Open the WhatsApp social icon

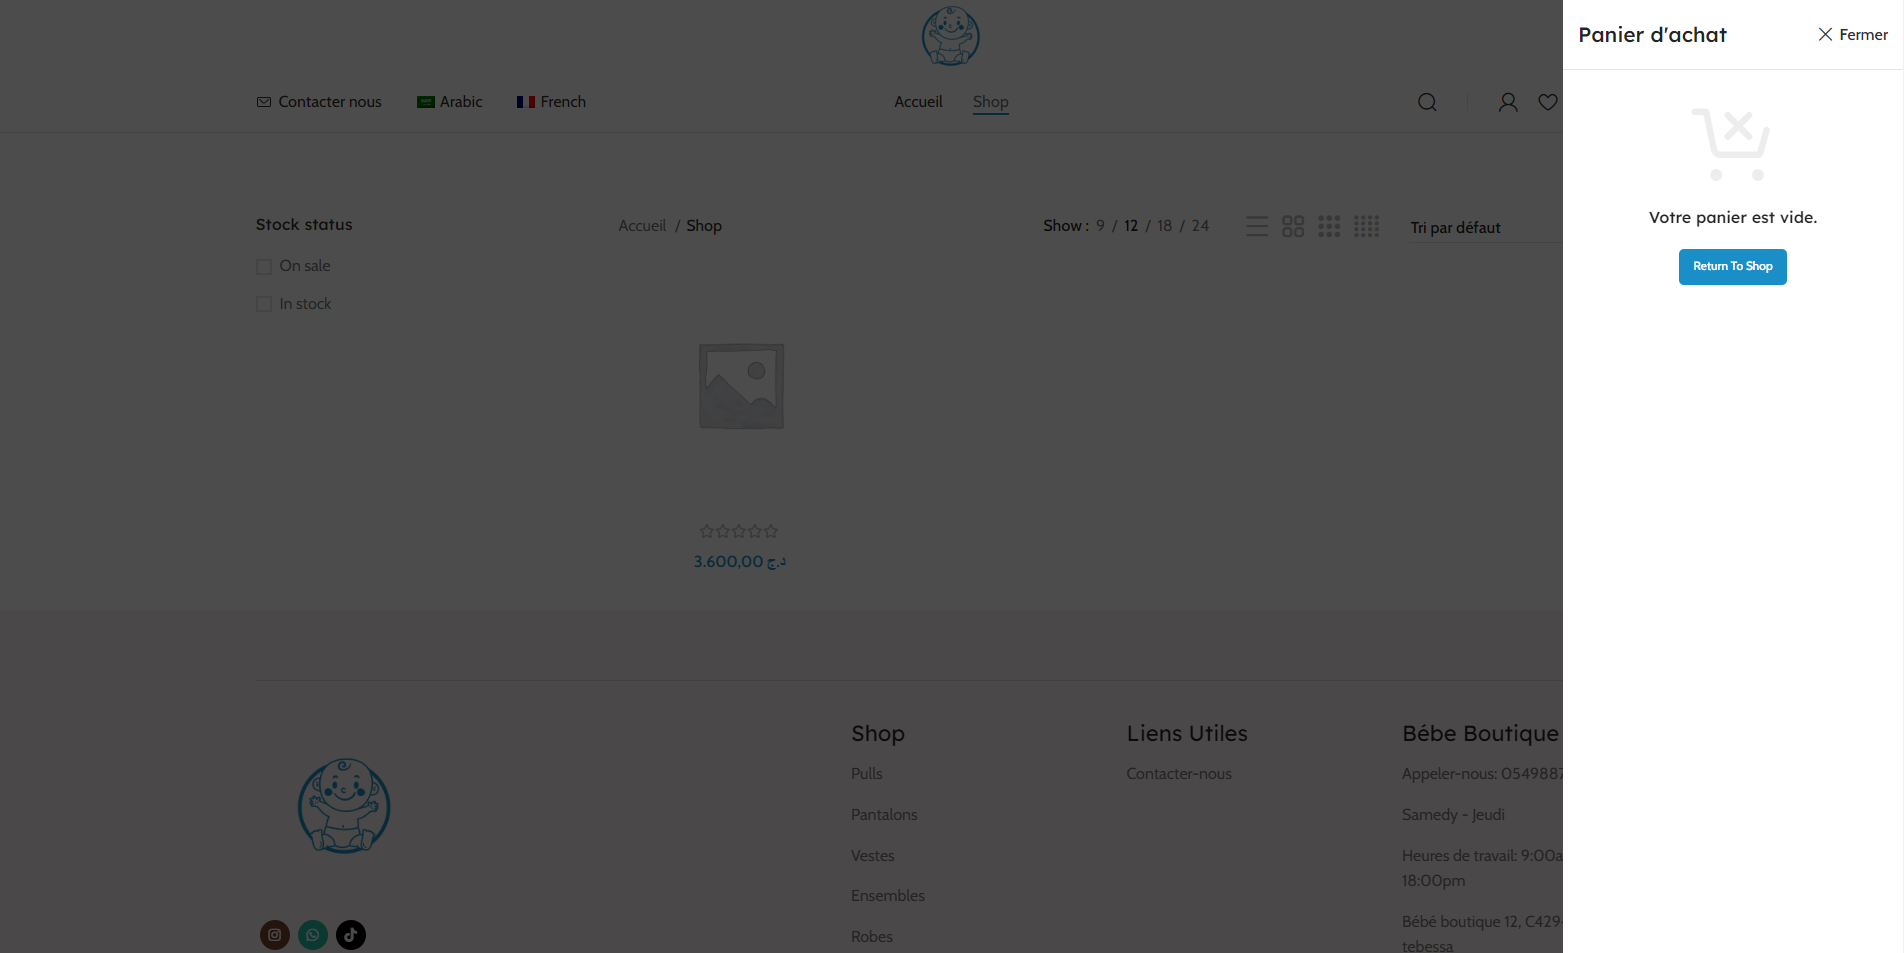point(313,935)
